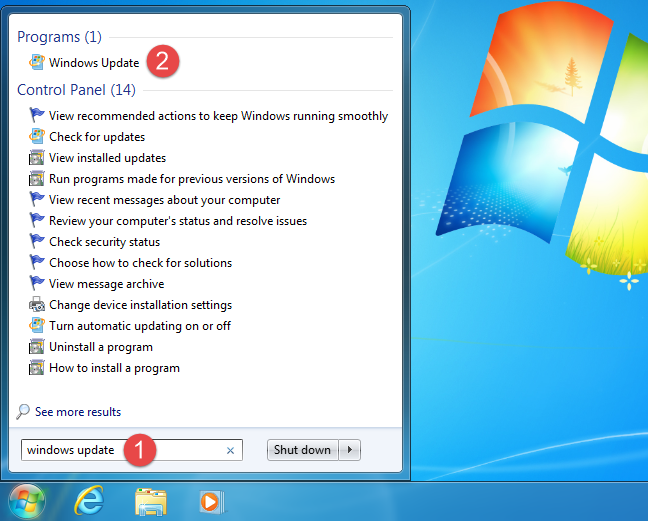Click the Control Panel (14) group header
Image resolution: width=648 pixels, height=521 pixels.
click(76, 90)
